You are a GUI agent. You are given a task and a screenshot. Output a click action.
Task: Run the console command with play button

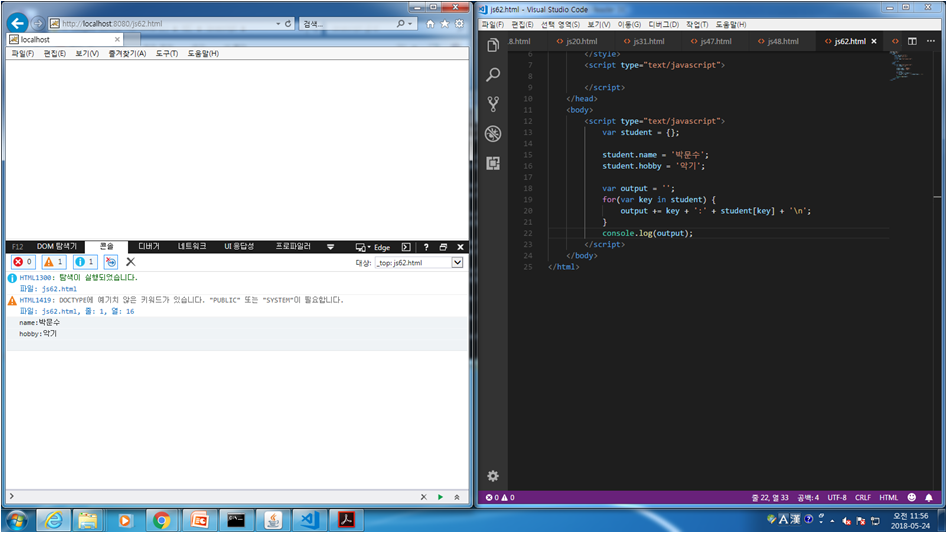click(x=440, y=497)
